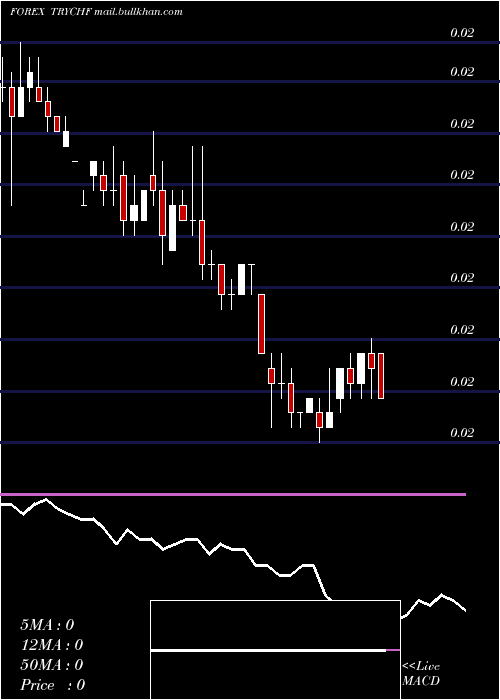This screenshot has width=500, height=700.
Task: Click the Price : 0 readout
Action: coord(52,685)
